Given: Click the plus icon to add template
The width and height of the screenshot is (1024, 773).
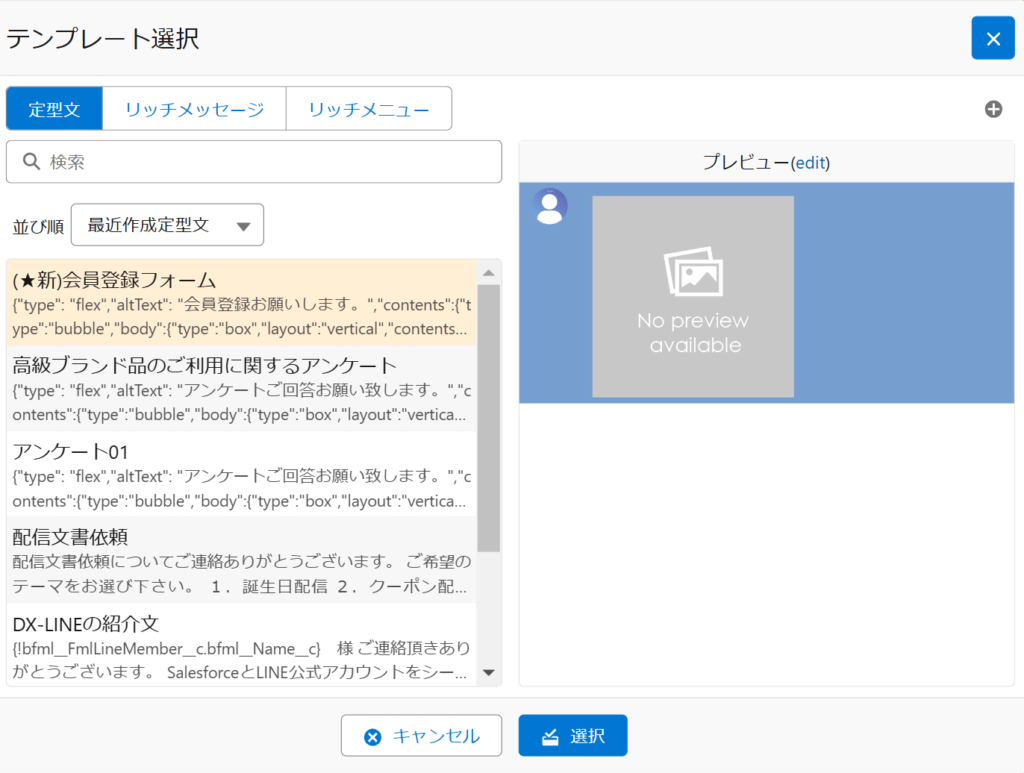Looking at the screenshot, I should (x=993, y=109).
